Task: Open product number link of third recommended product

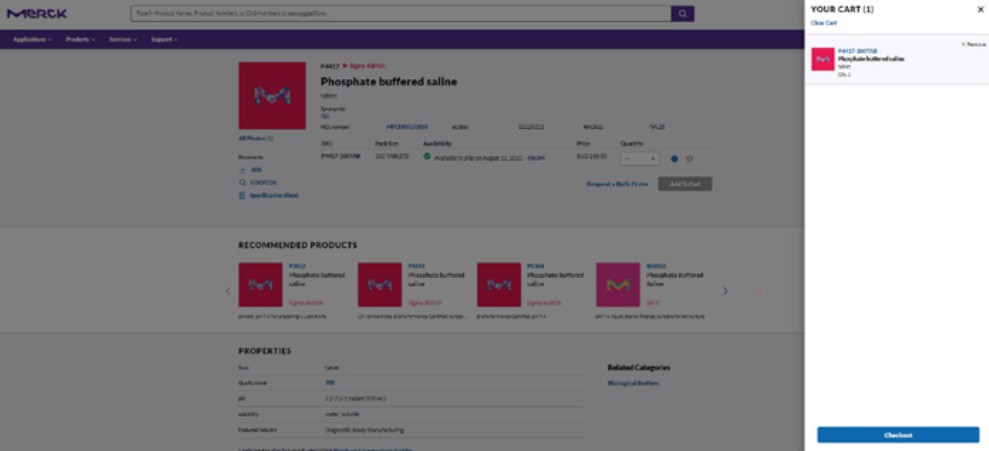Action: [535, 266]
